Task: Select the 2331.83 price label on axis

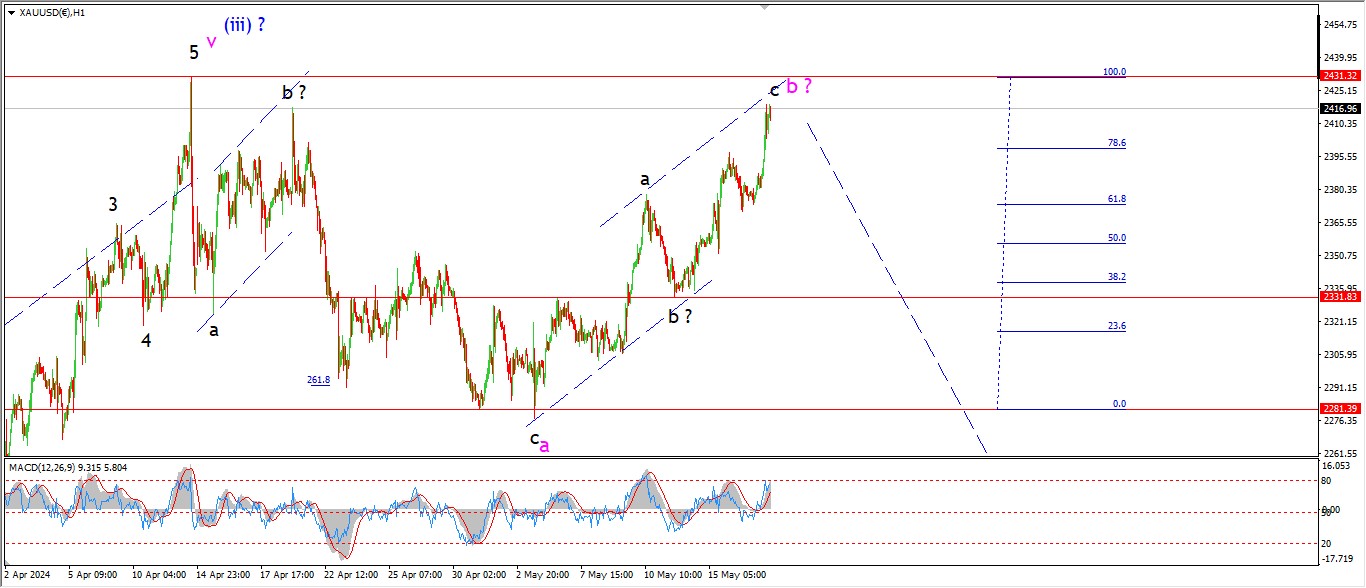Action: (1339, 297)
